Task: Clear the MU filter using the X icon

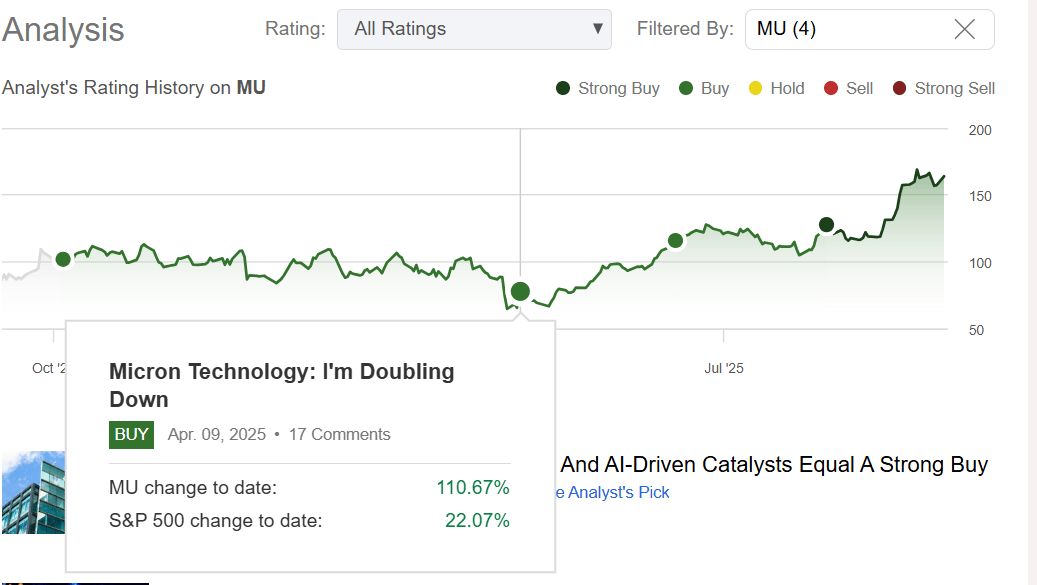Action: pos(964,29)
